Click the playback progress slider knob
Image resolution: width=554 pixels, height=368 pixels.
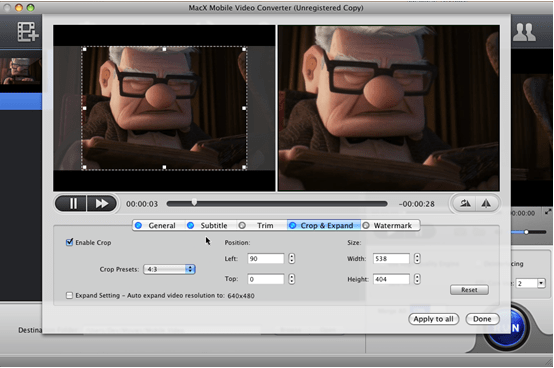tap(194, 202)
